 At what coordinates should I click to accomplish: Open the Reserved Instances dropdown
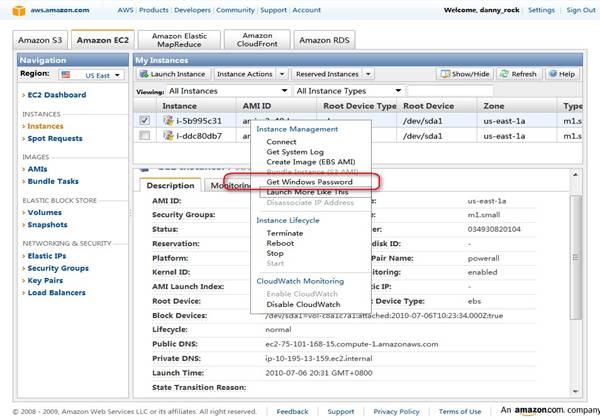329,74
